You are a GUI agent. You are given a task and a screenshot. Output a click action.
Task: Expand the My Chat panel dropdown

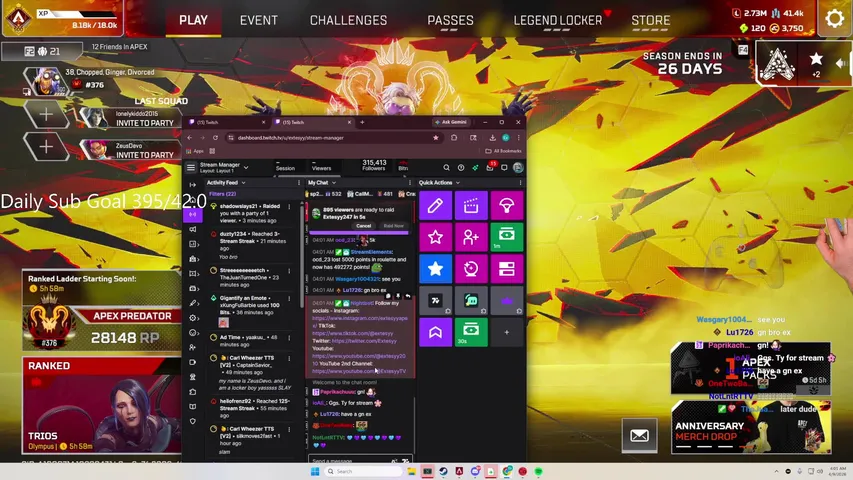coord(333,183)
